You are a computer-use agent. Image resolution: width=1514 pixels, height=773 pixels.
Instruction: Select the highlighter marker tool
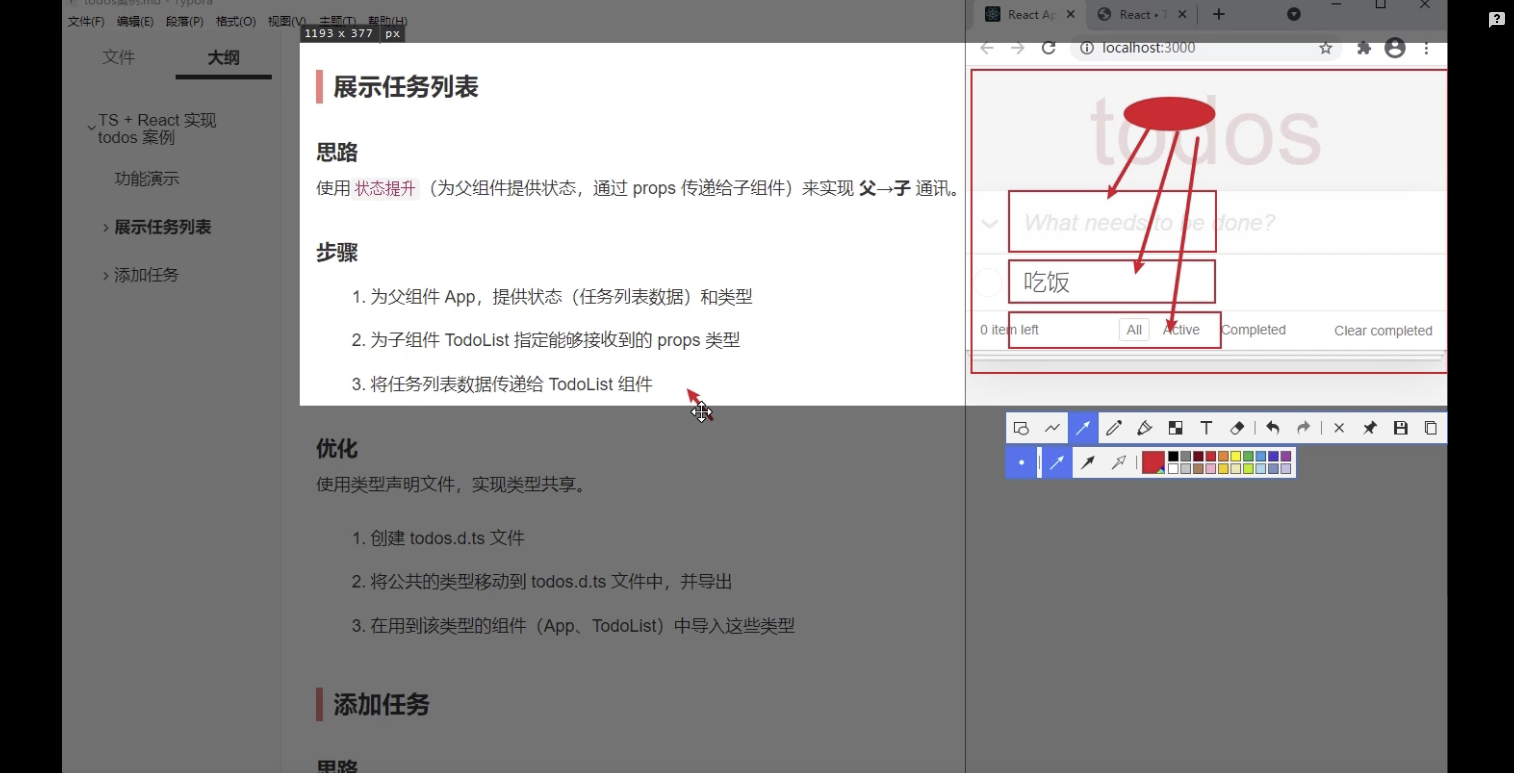pyautogui.click(x=1145, y=428)
